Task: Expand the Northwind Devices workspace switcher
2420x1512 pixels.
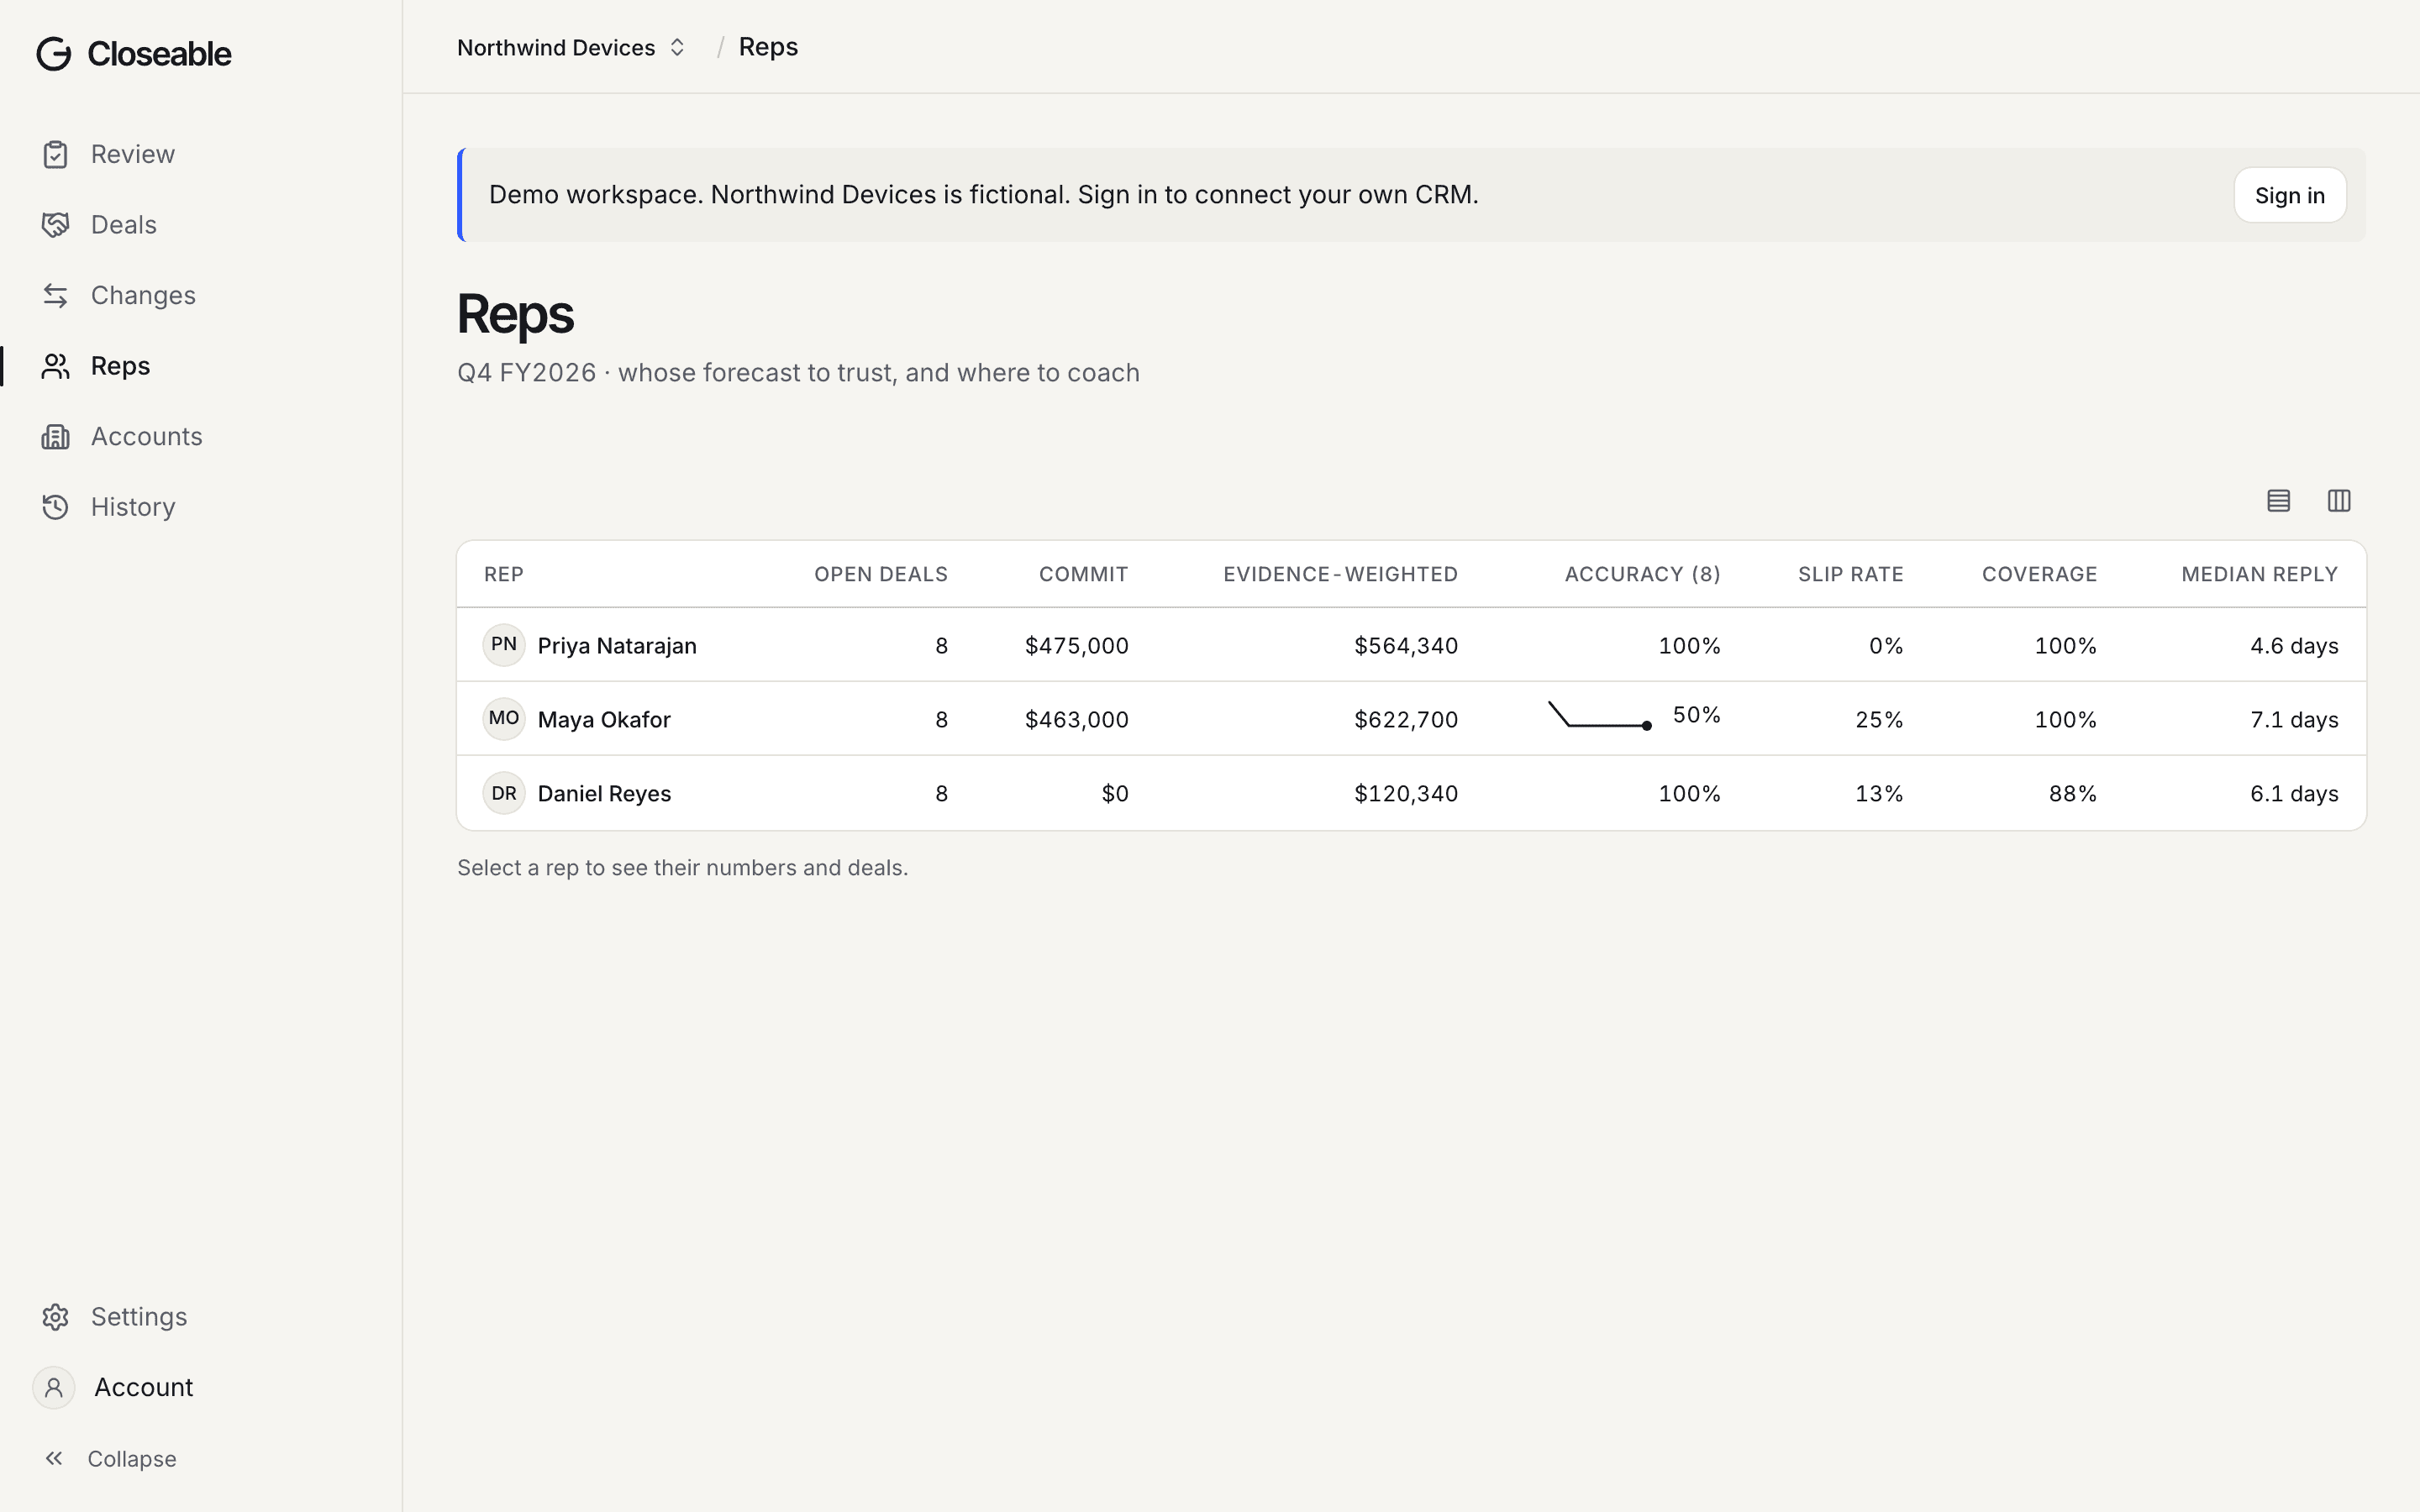Action: (571, 48)
